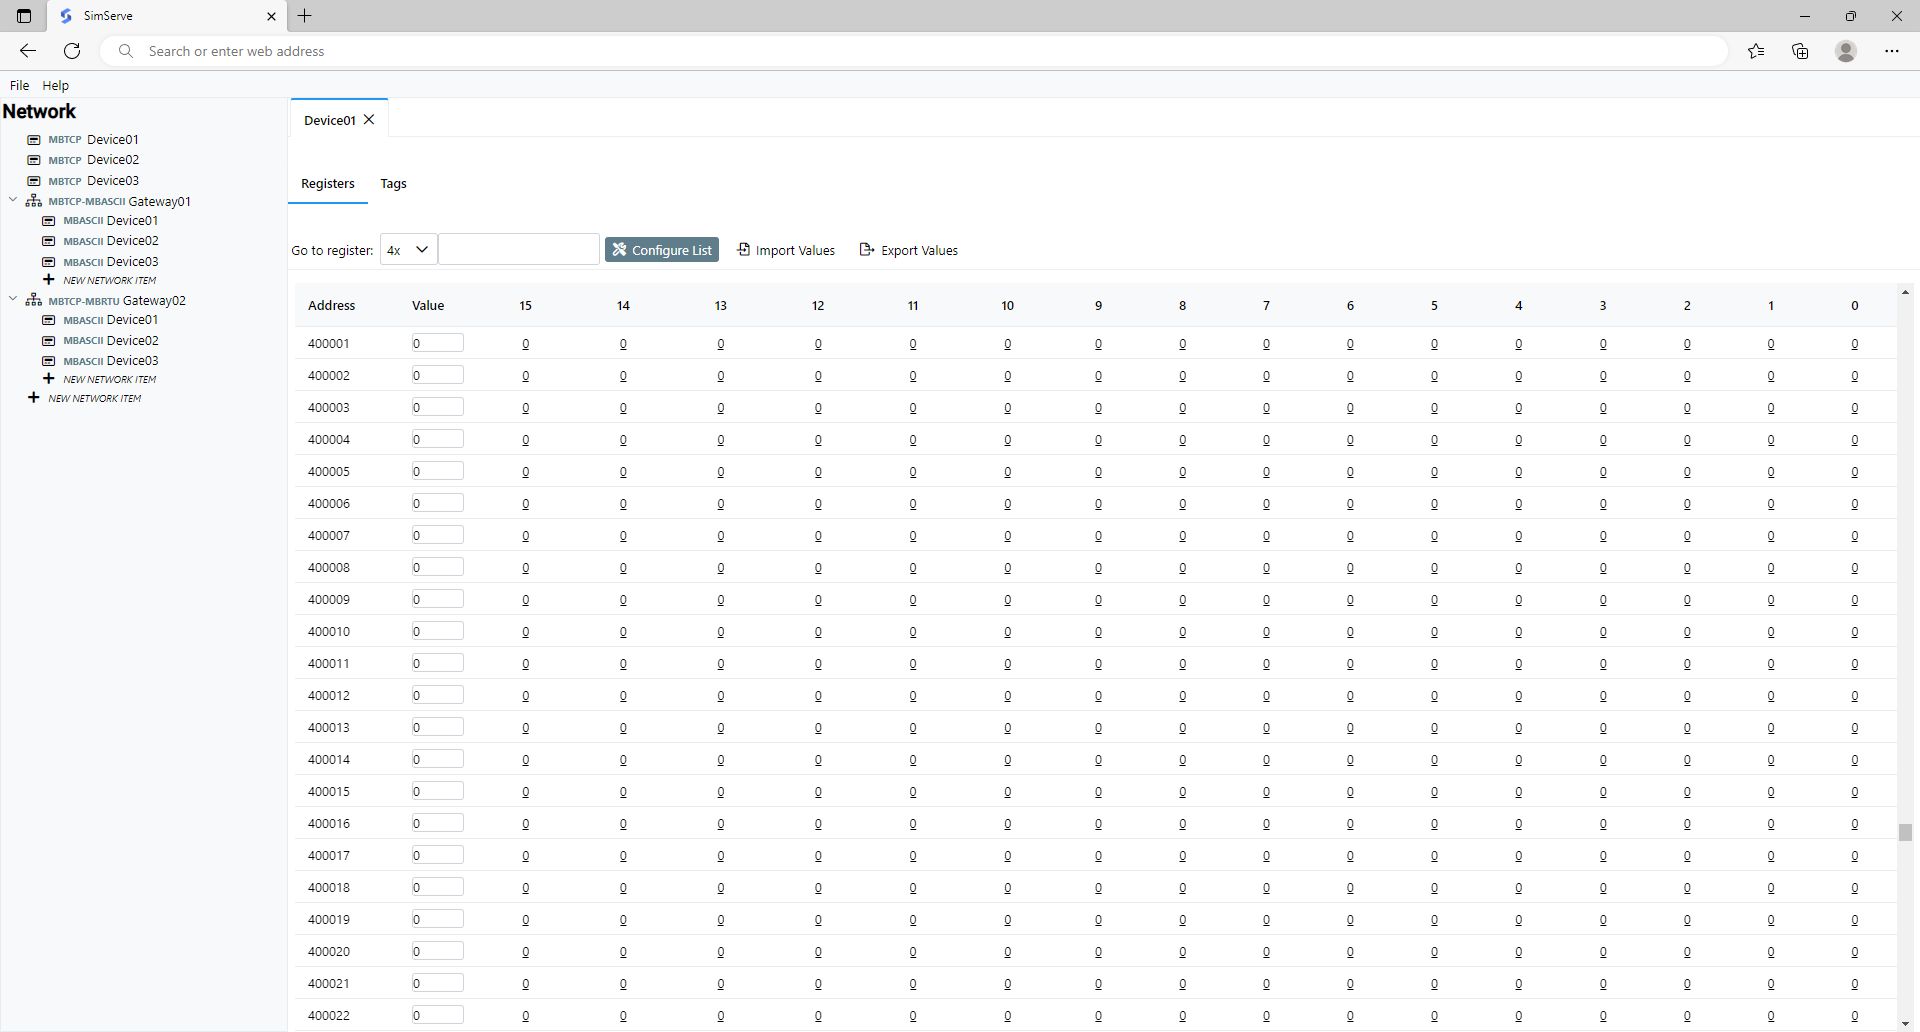Click the browser refresh icon
1920x1032 pixels.
pos(71,51)
